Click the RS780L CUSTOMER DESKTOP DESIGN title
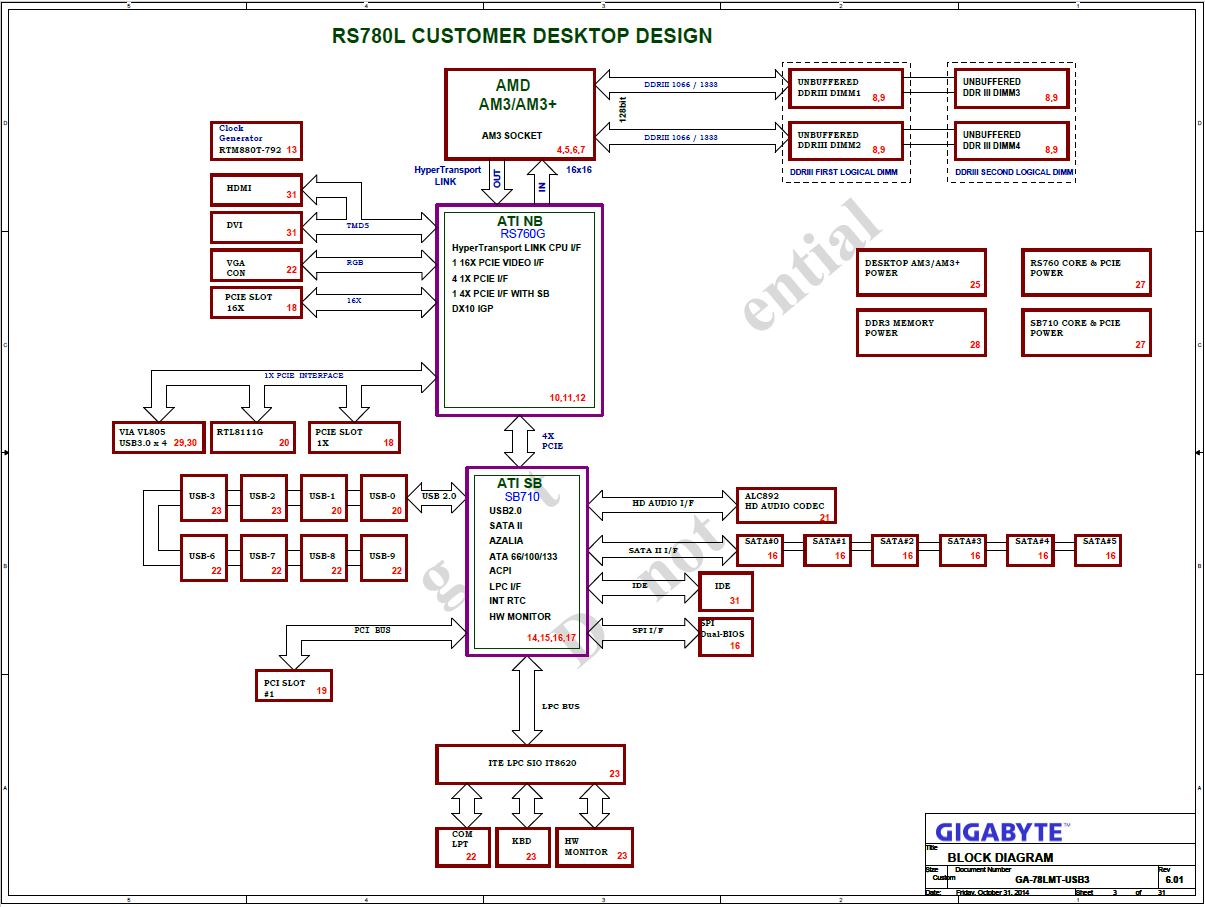 [522, 36]
